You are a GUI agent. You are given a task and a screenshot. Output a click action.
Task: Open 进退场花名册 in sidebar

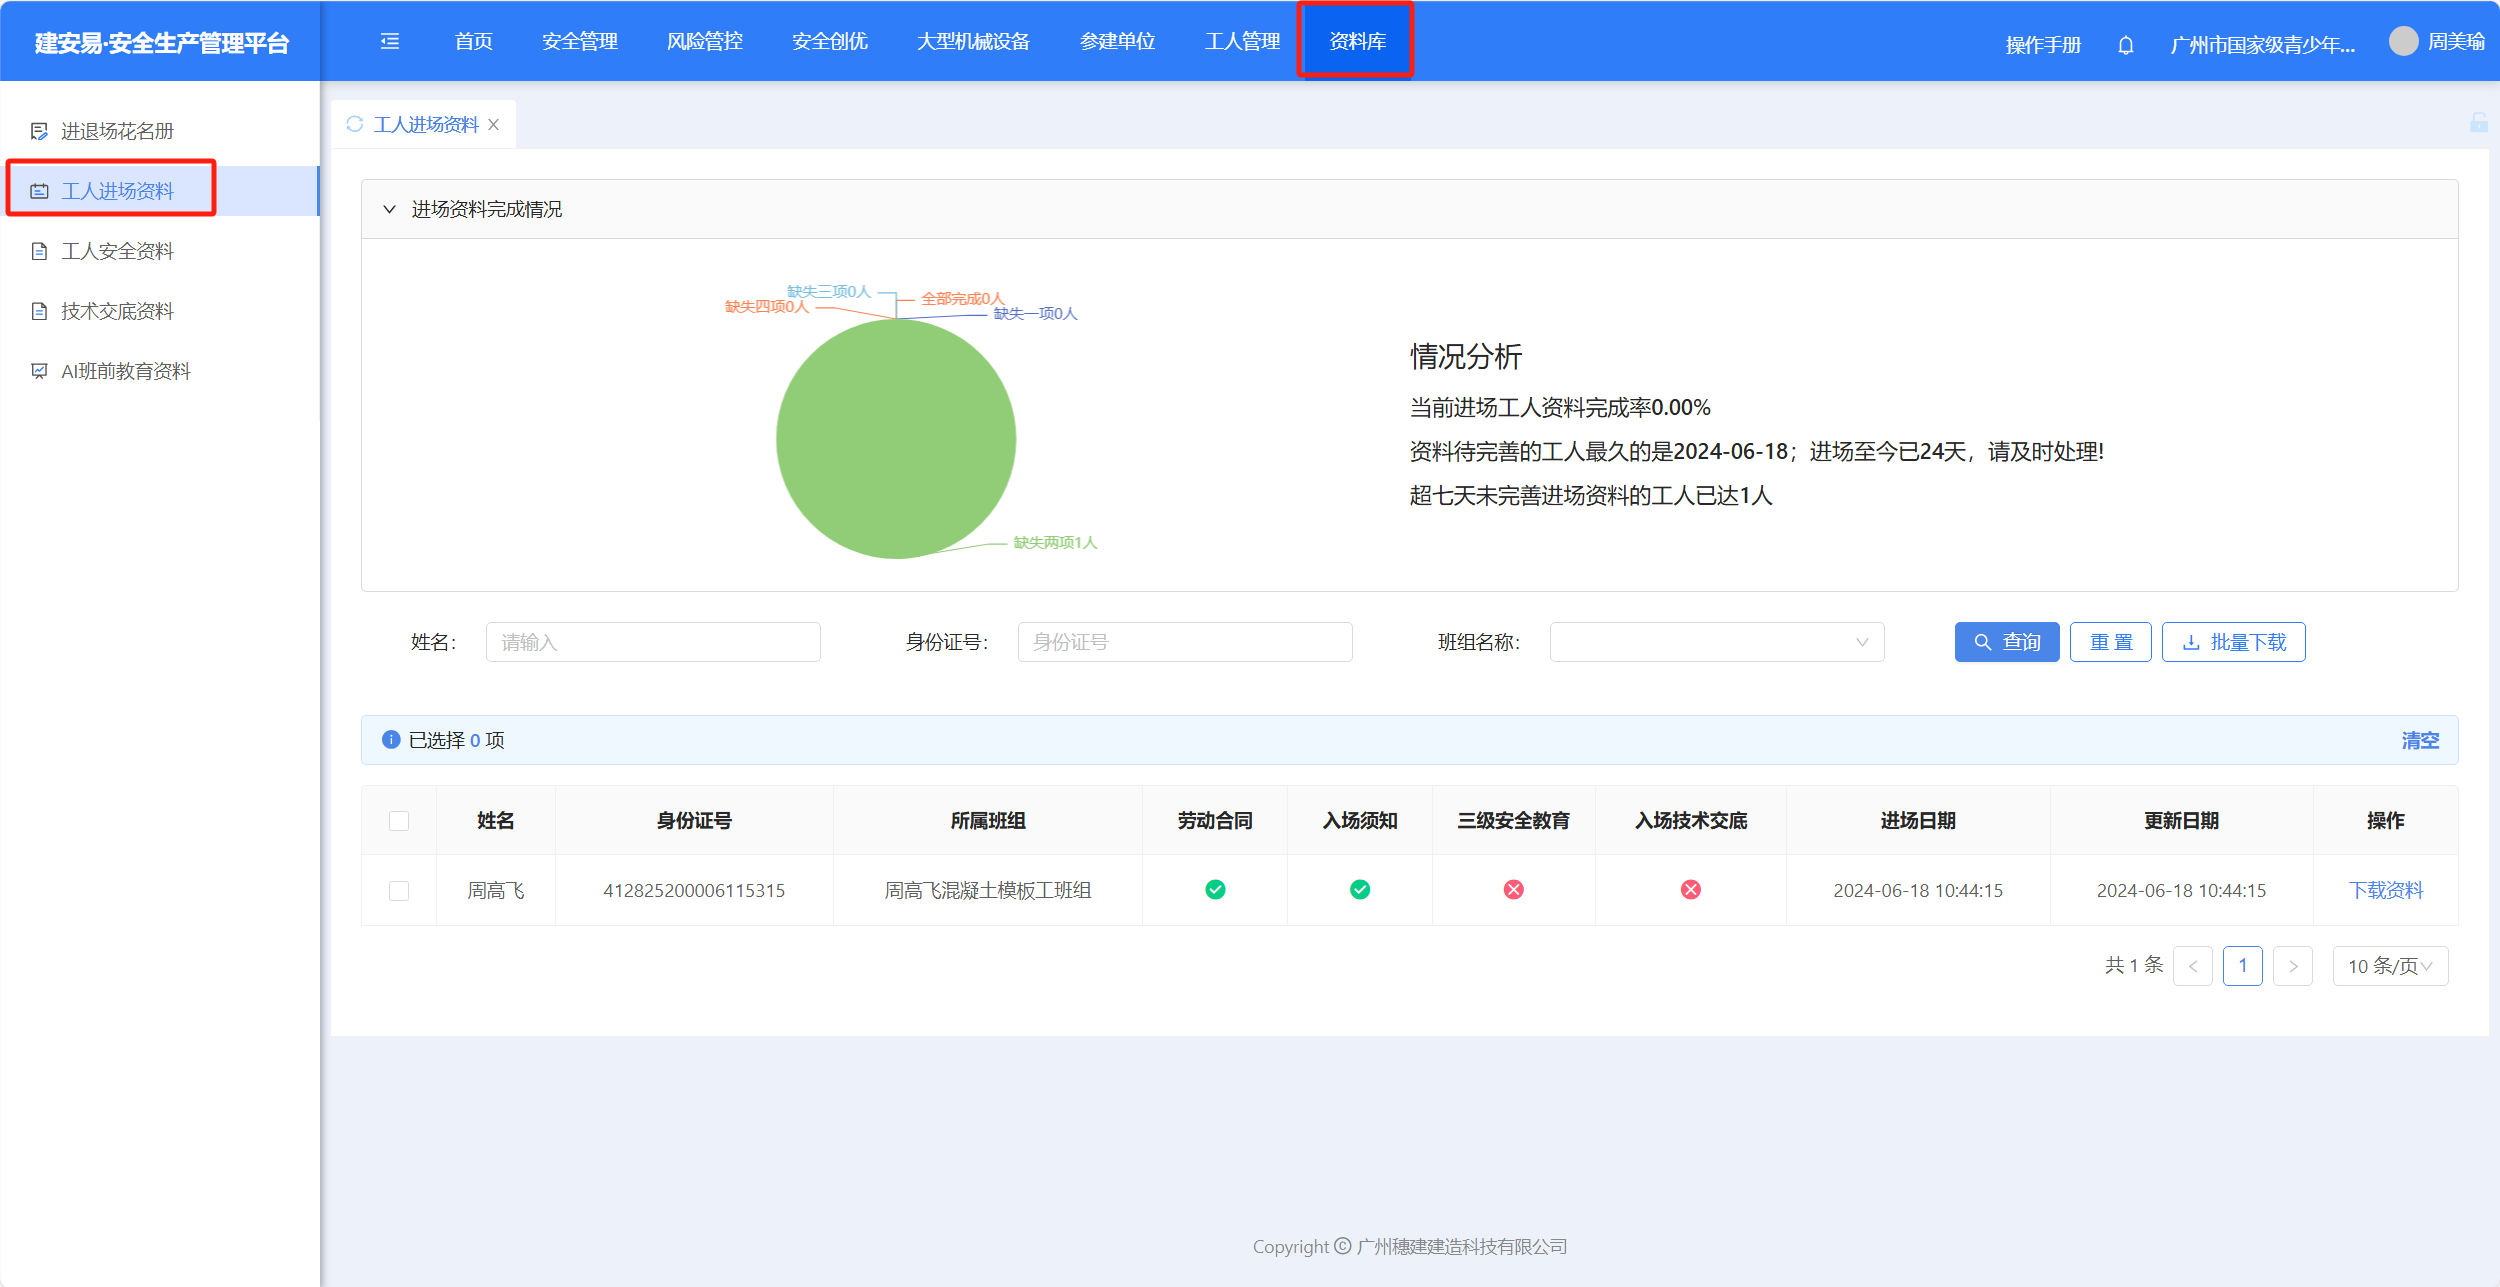[117, 131]
